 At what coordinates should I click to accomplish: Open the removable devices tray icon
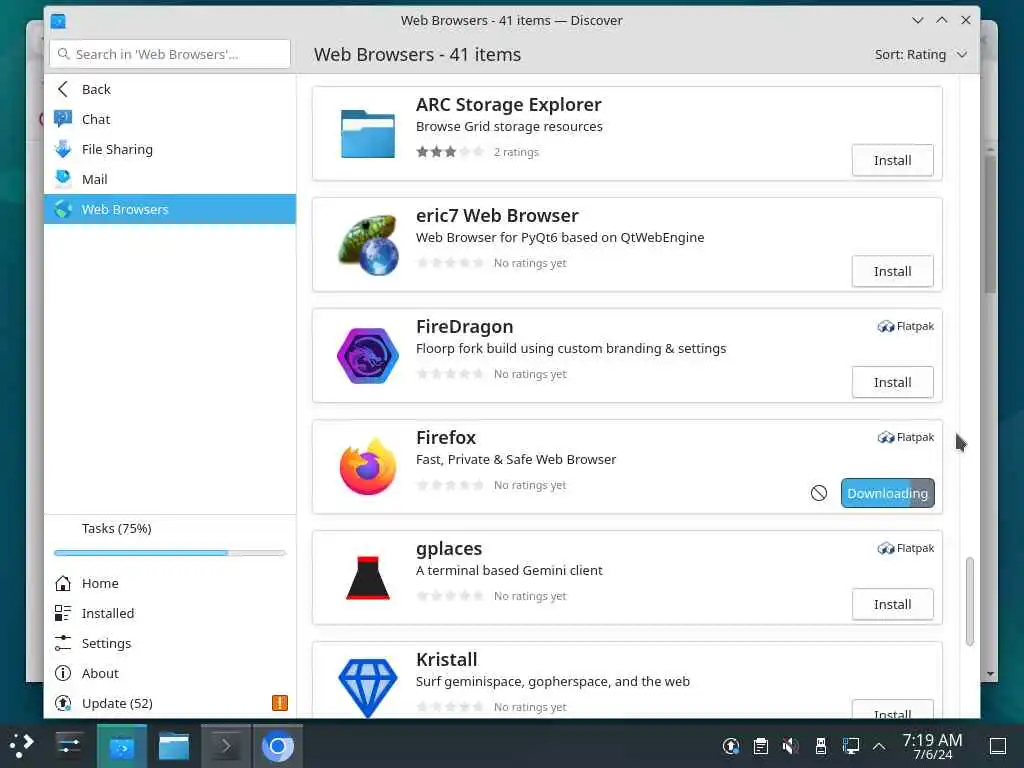click(821, 746)
